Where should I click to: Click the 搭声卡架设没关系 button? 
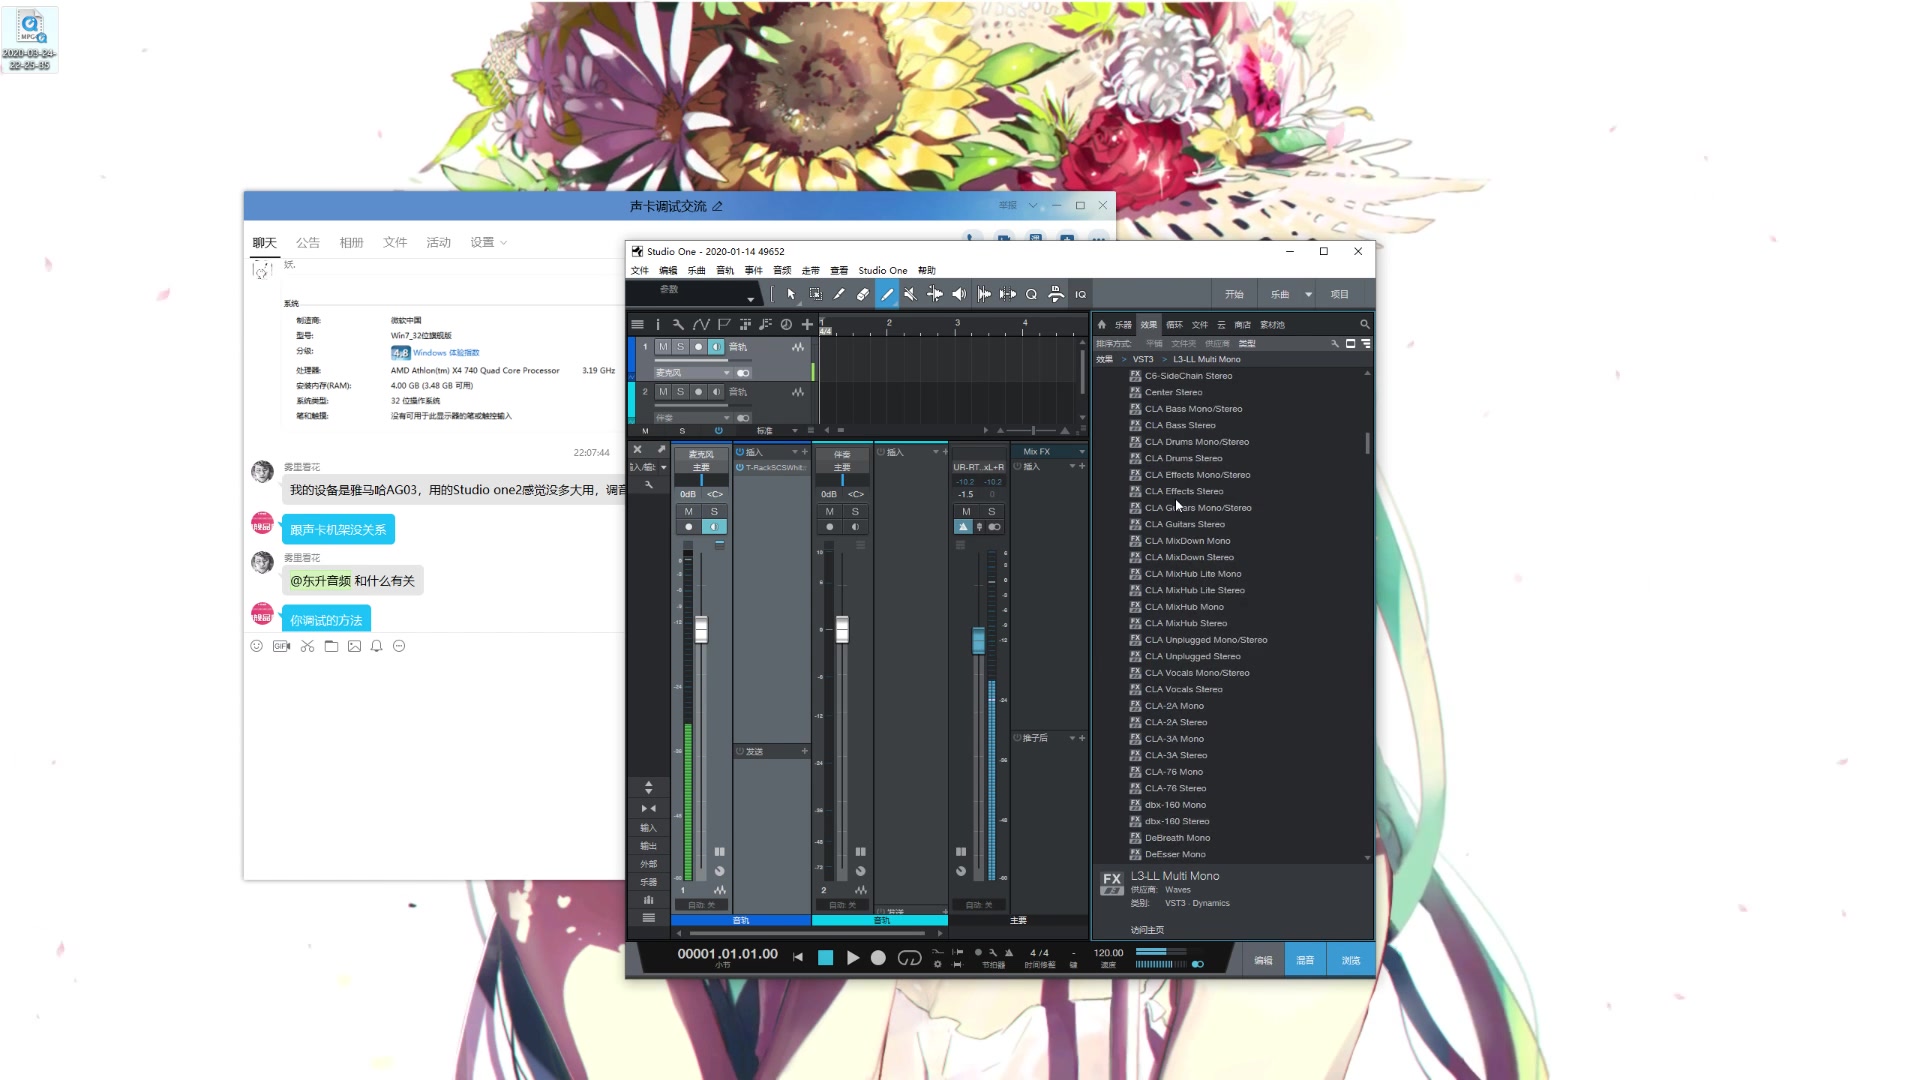(339, 529)
